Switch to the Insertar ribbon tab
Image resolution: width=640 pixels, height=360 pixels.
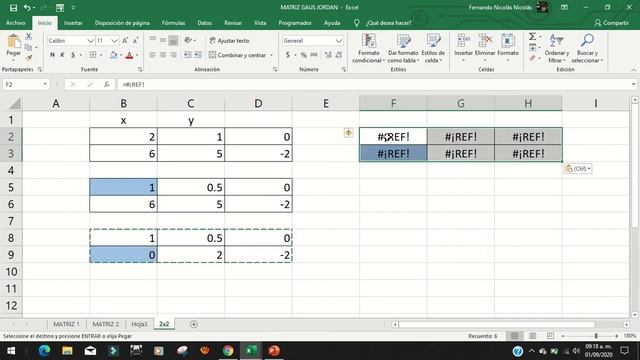pyautogui.click(x=73, y=23)
